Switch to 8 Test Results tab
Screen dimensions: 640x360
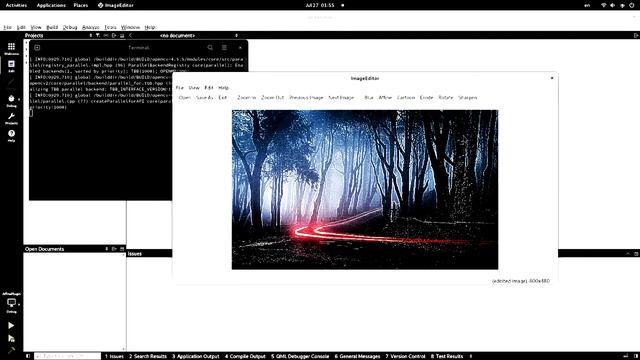click(447, 356)
